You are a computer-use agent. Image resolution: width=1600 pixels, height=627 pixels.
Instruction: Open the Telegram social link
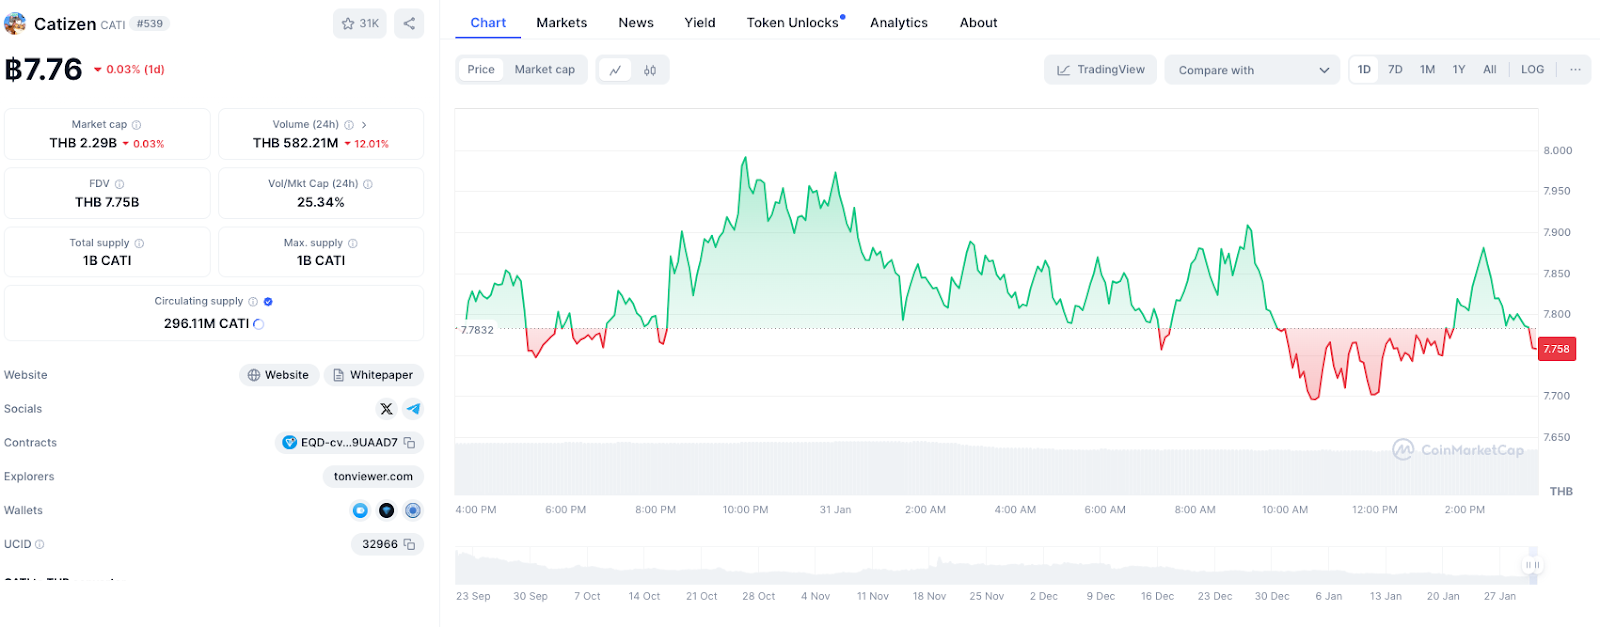click(413, 409)
